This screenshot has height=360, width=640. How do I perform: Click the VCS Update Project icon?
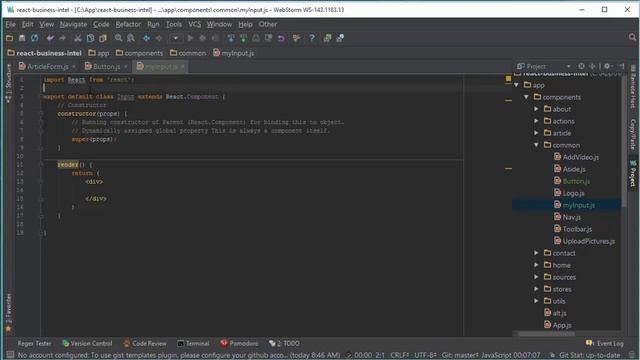pos(231,38)
